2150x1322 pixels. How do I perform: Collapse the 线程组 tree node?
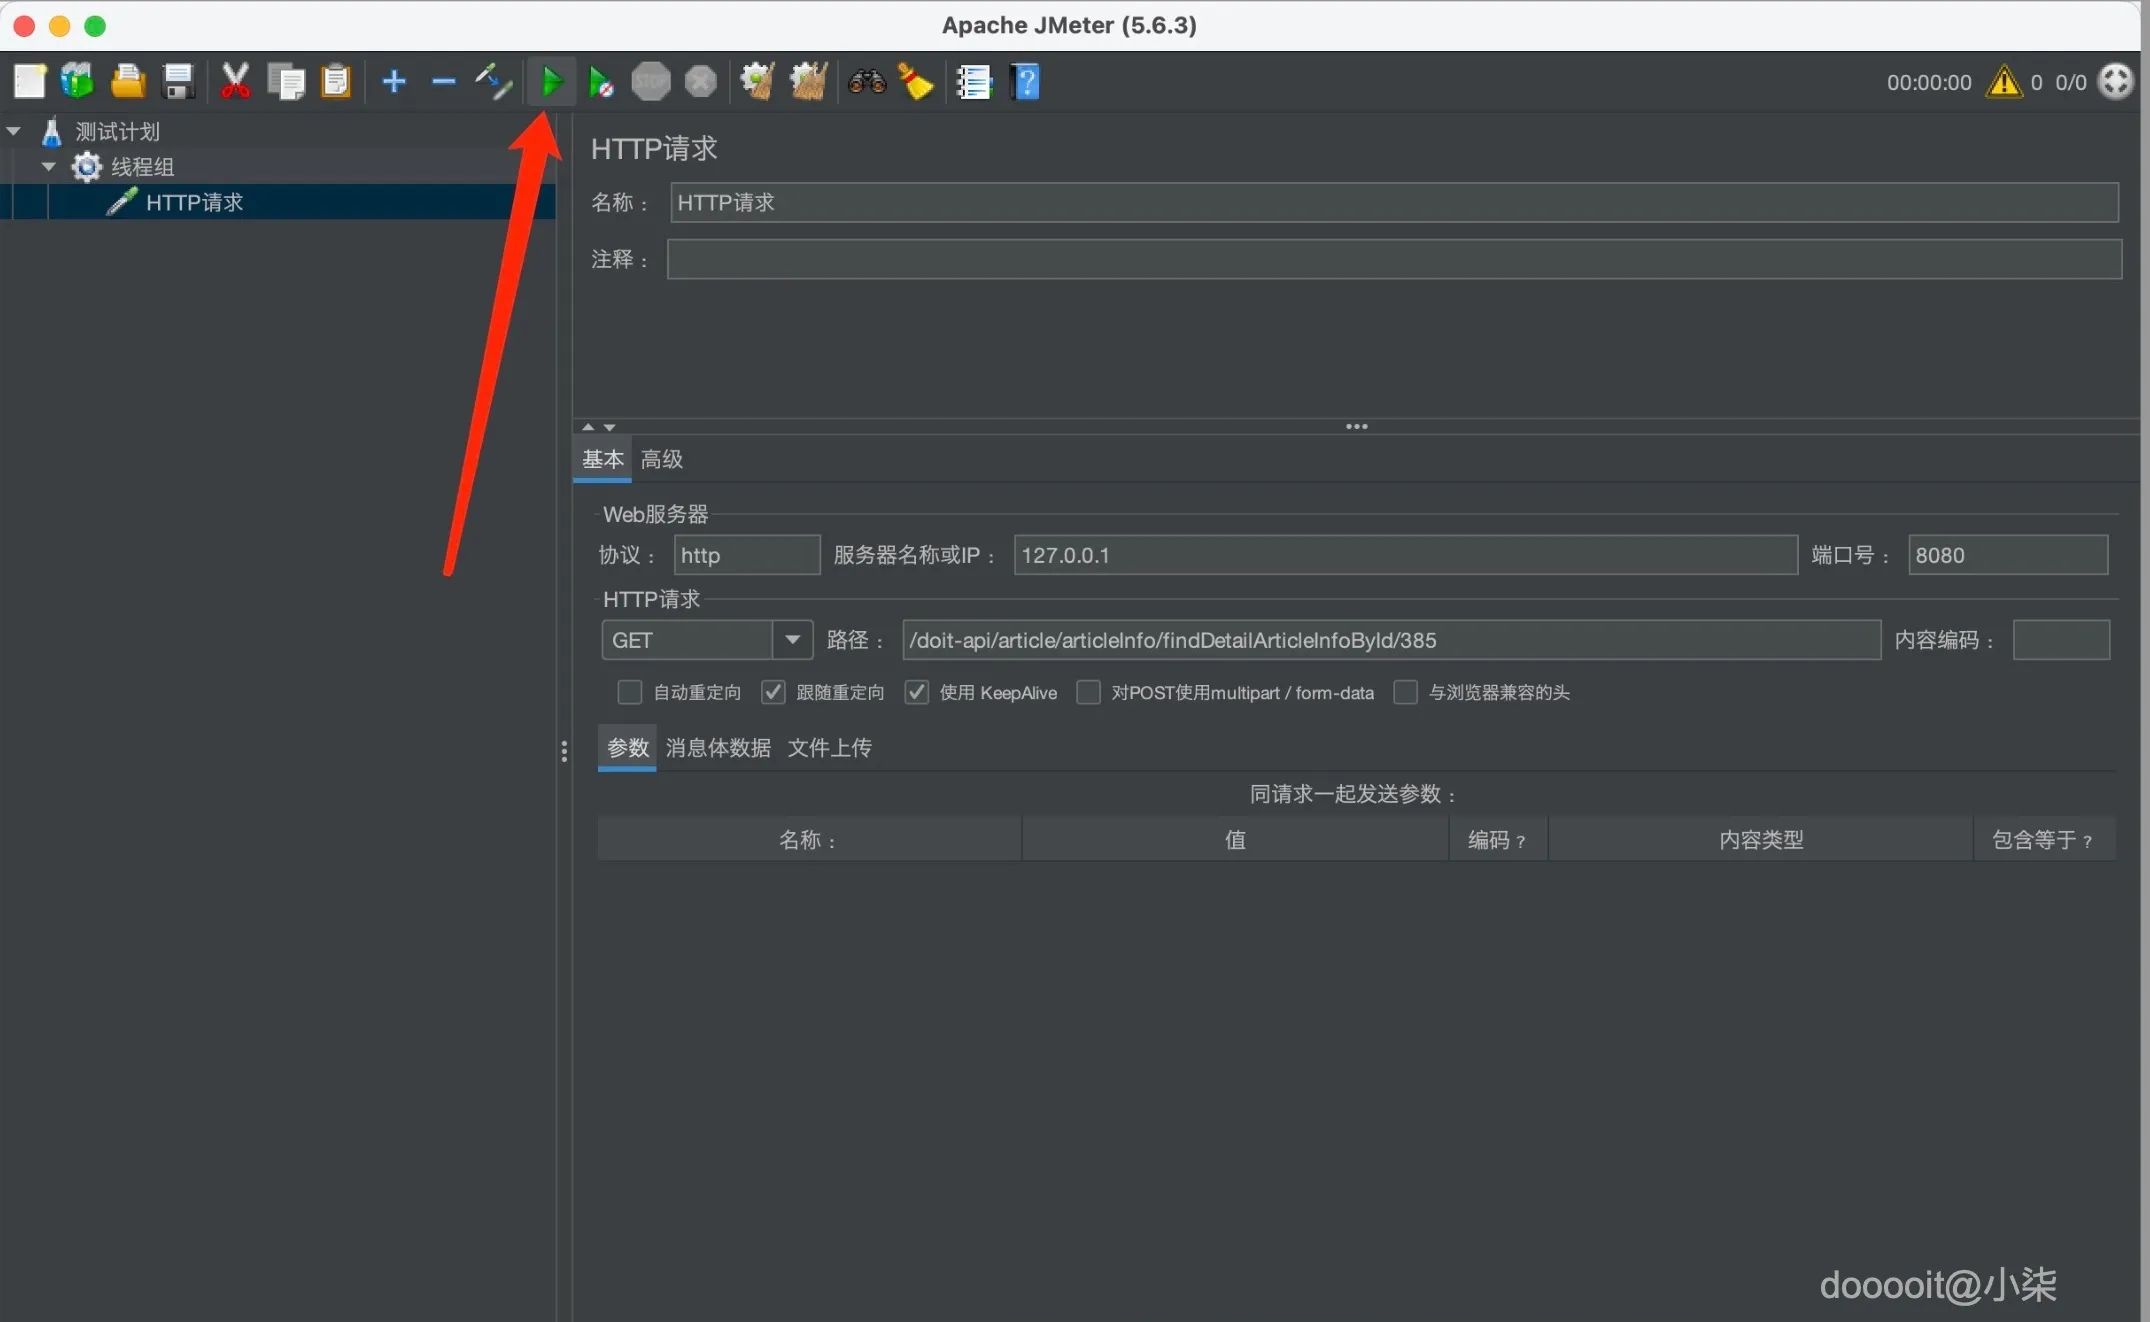click(48, 167)
